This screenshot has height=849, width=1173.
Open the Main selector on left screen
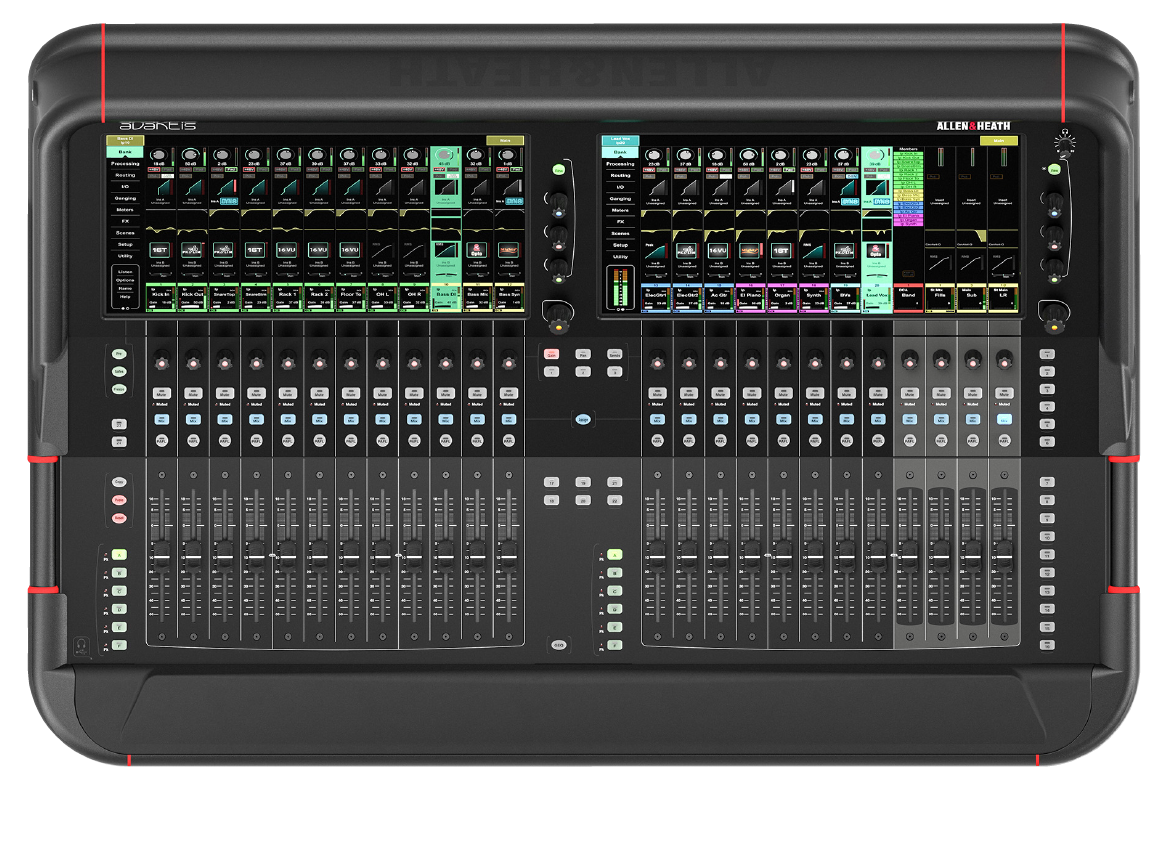pos(504,141)
